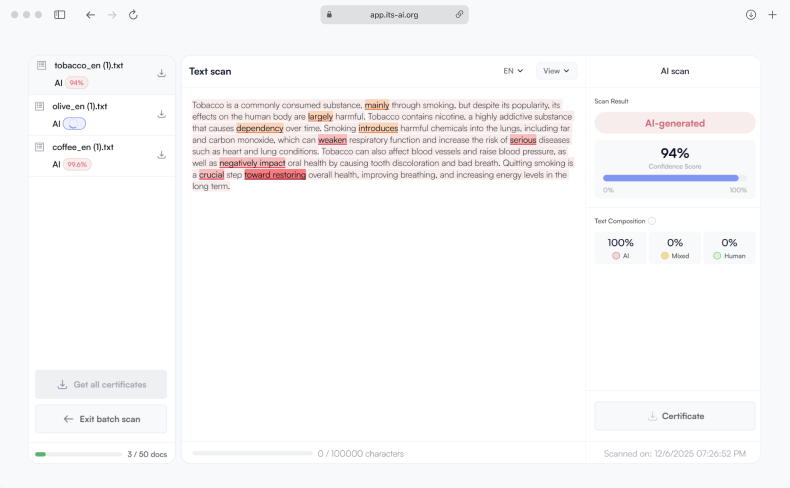Select the tobacco_en (1).txt document
790x488 pixels.
click(x=89, y=65)
